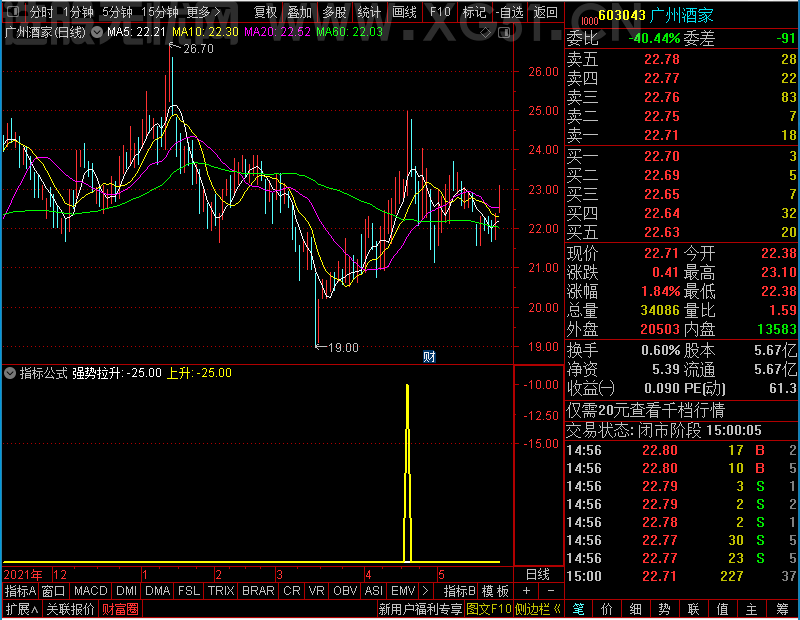Select 笔 tick tab in sidebar
The height and width of the screenshot is (620, 800).
(579, 609)
